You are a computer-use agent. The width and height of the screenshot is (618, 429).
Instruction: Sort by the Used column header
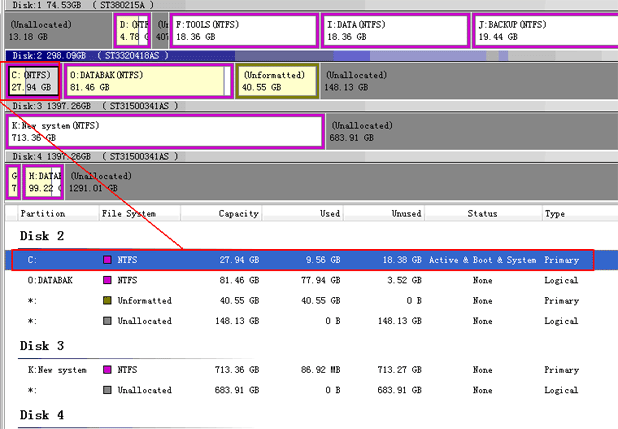tap(302, 213)
